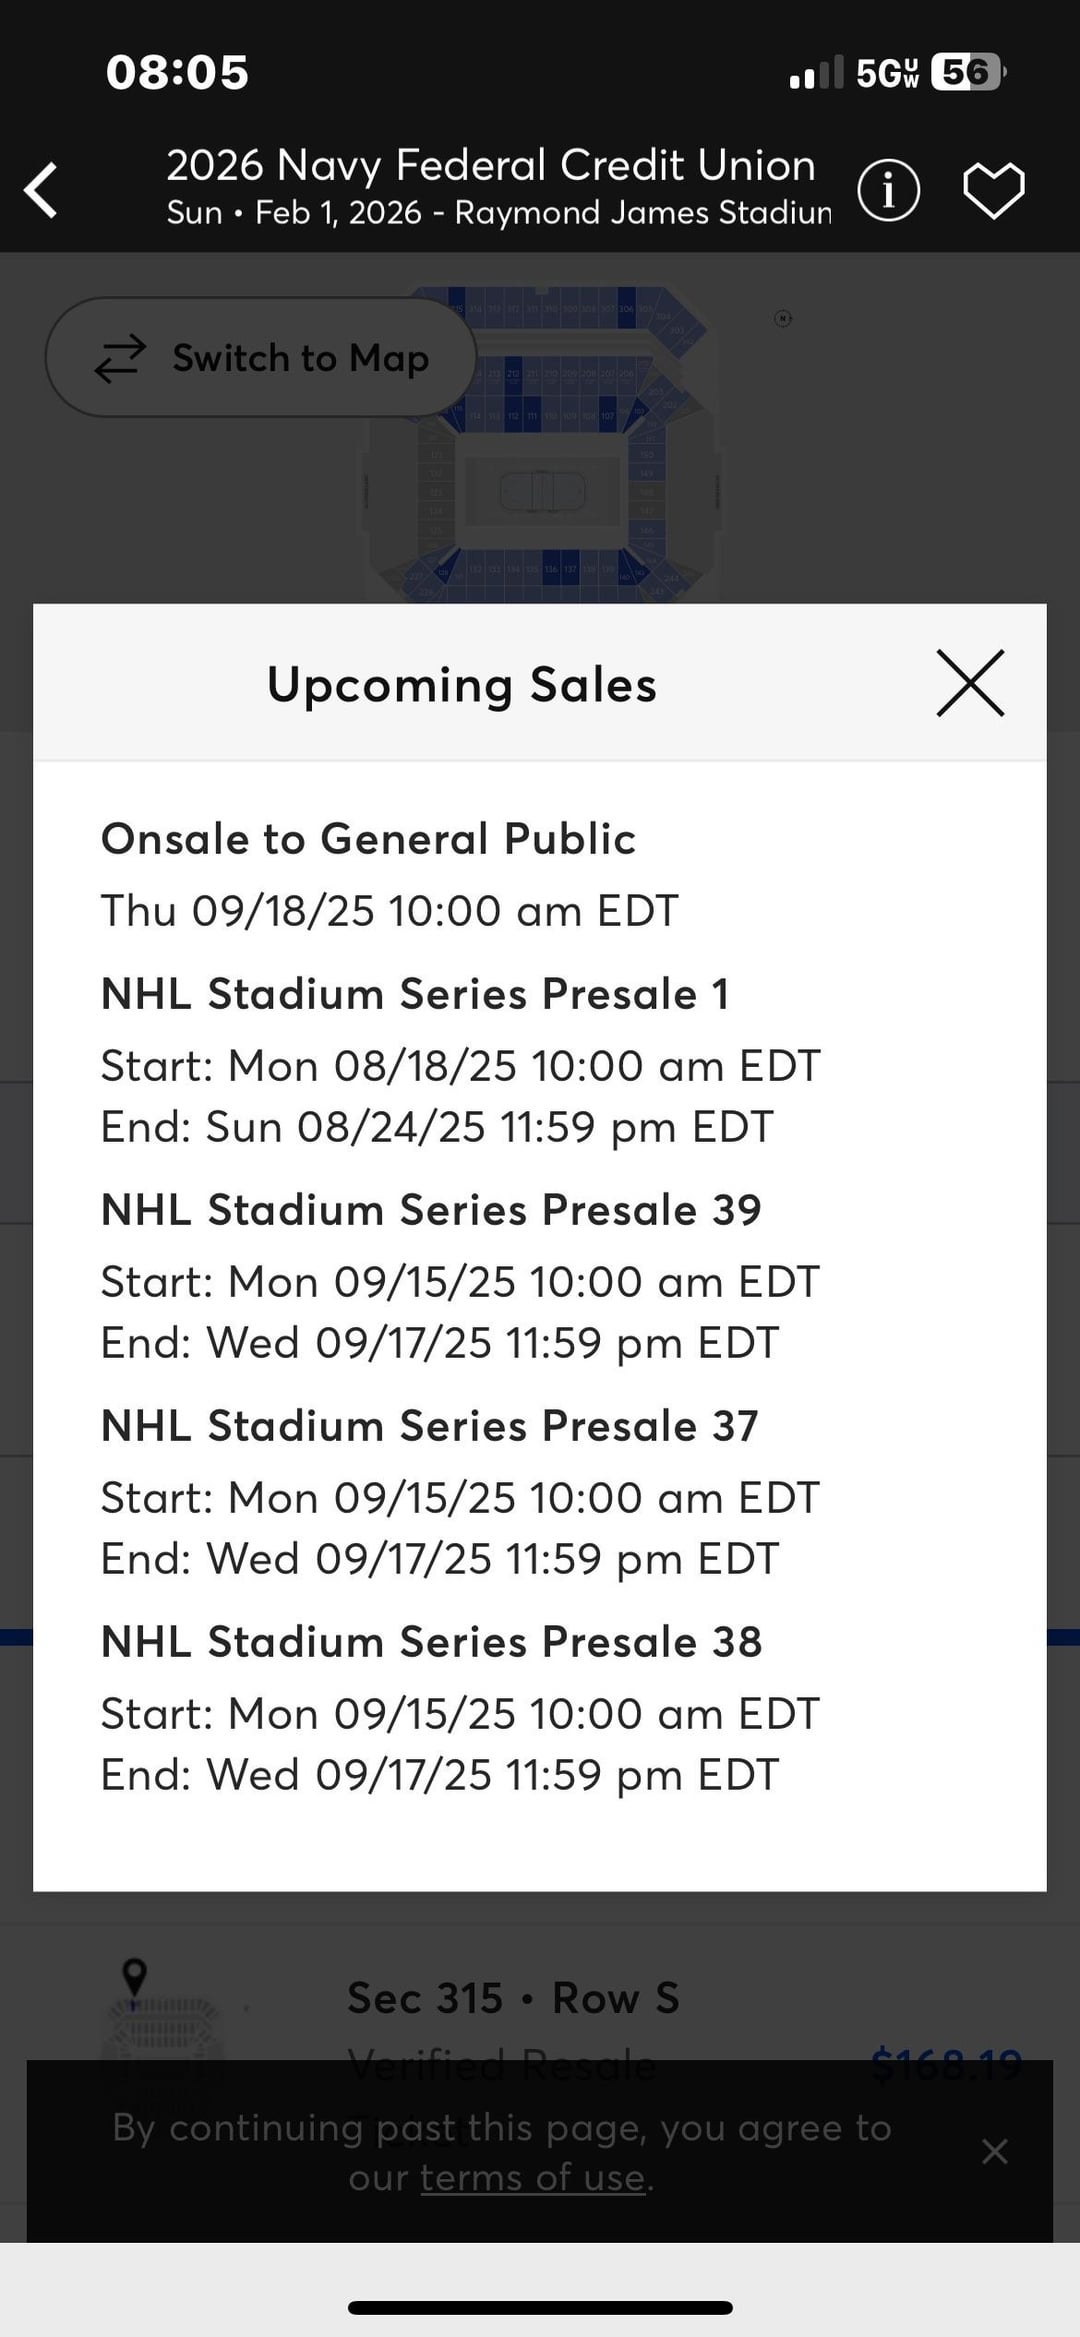Open the terms of use link
1080x2337 pixels.
point(532,2178)
